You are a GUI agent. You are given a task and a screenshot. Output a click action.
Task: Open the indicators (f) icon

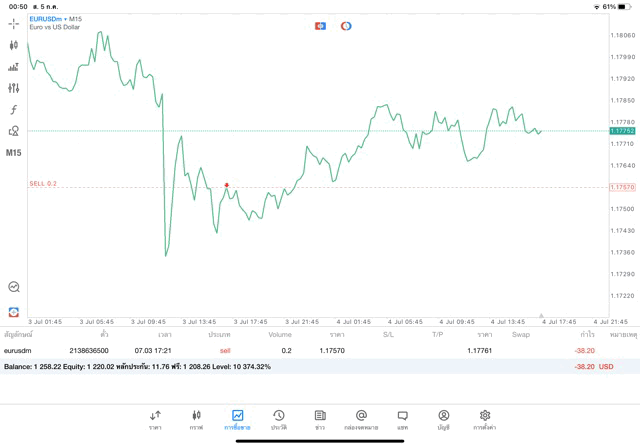pos(13,110)
